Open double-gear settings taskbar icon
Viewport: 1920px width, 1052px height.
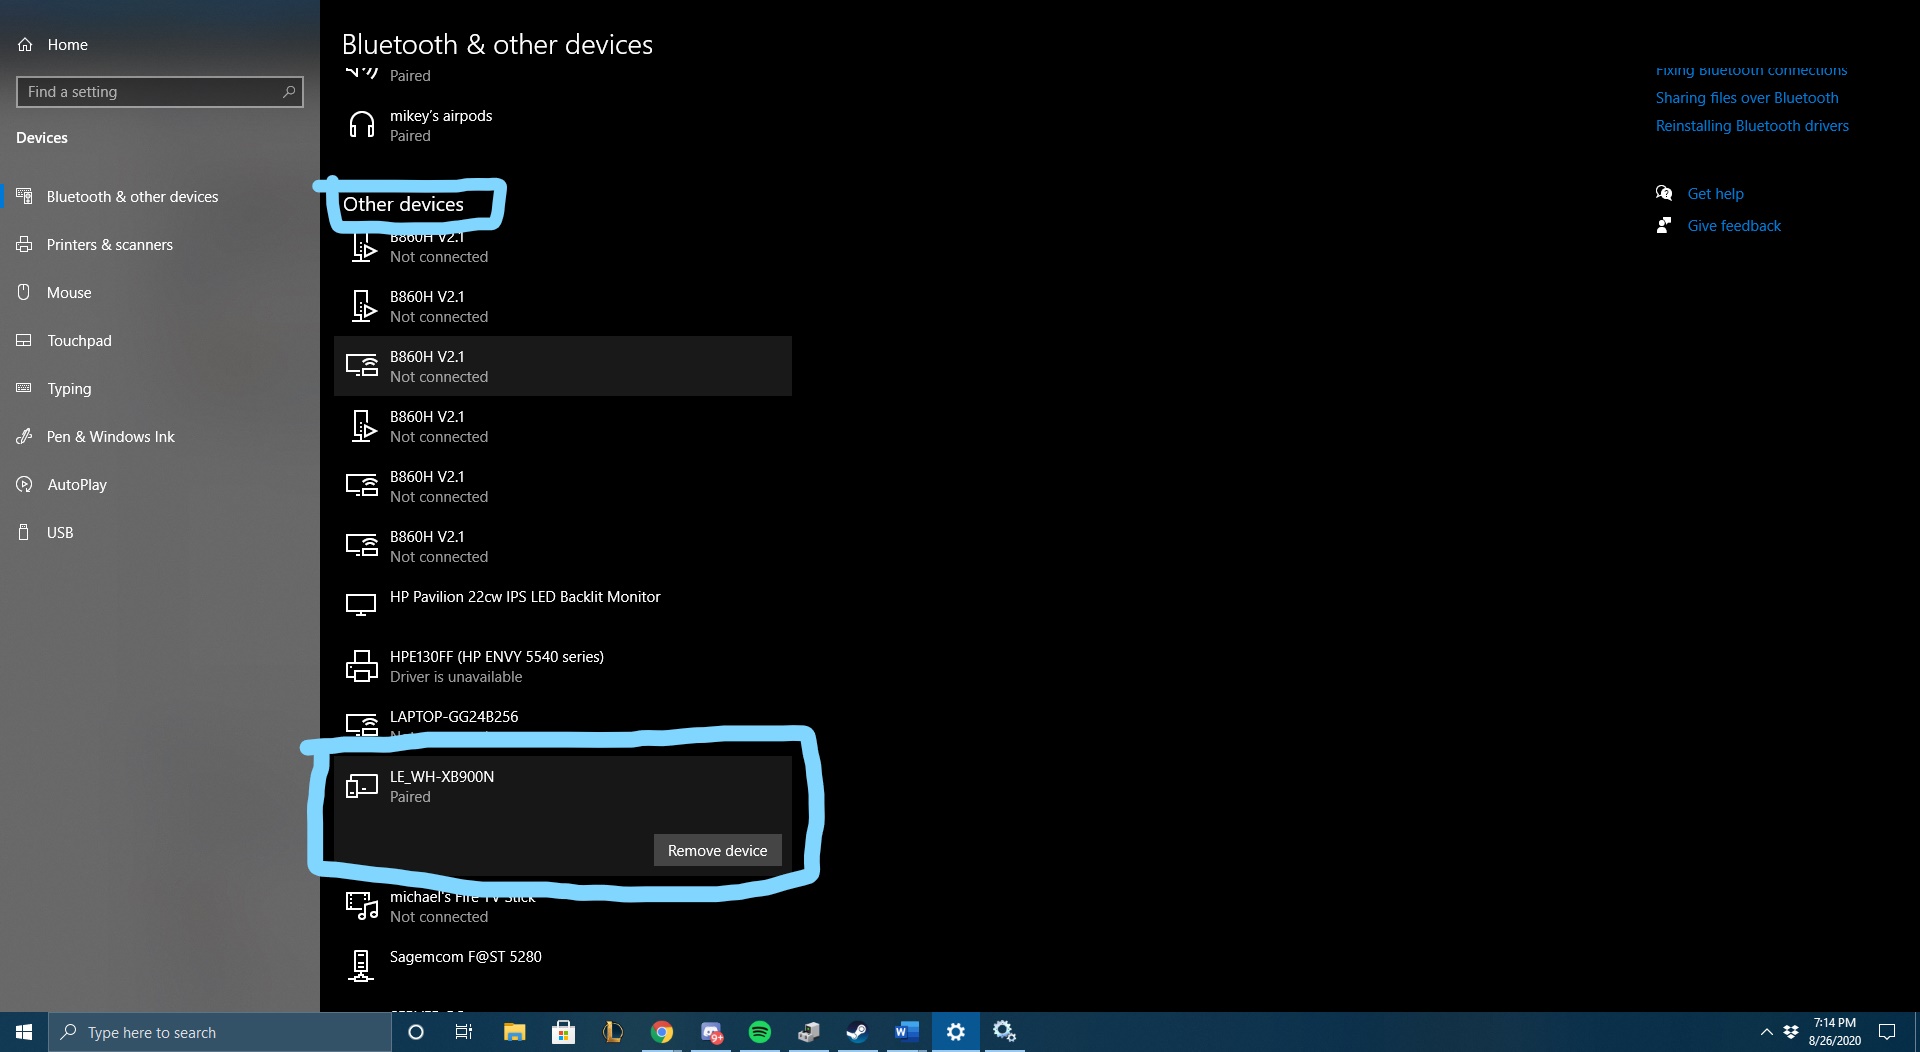[x=1004, y=1032]
